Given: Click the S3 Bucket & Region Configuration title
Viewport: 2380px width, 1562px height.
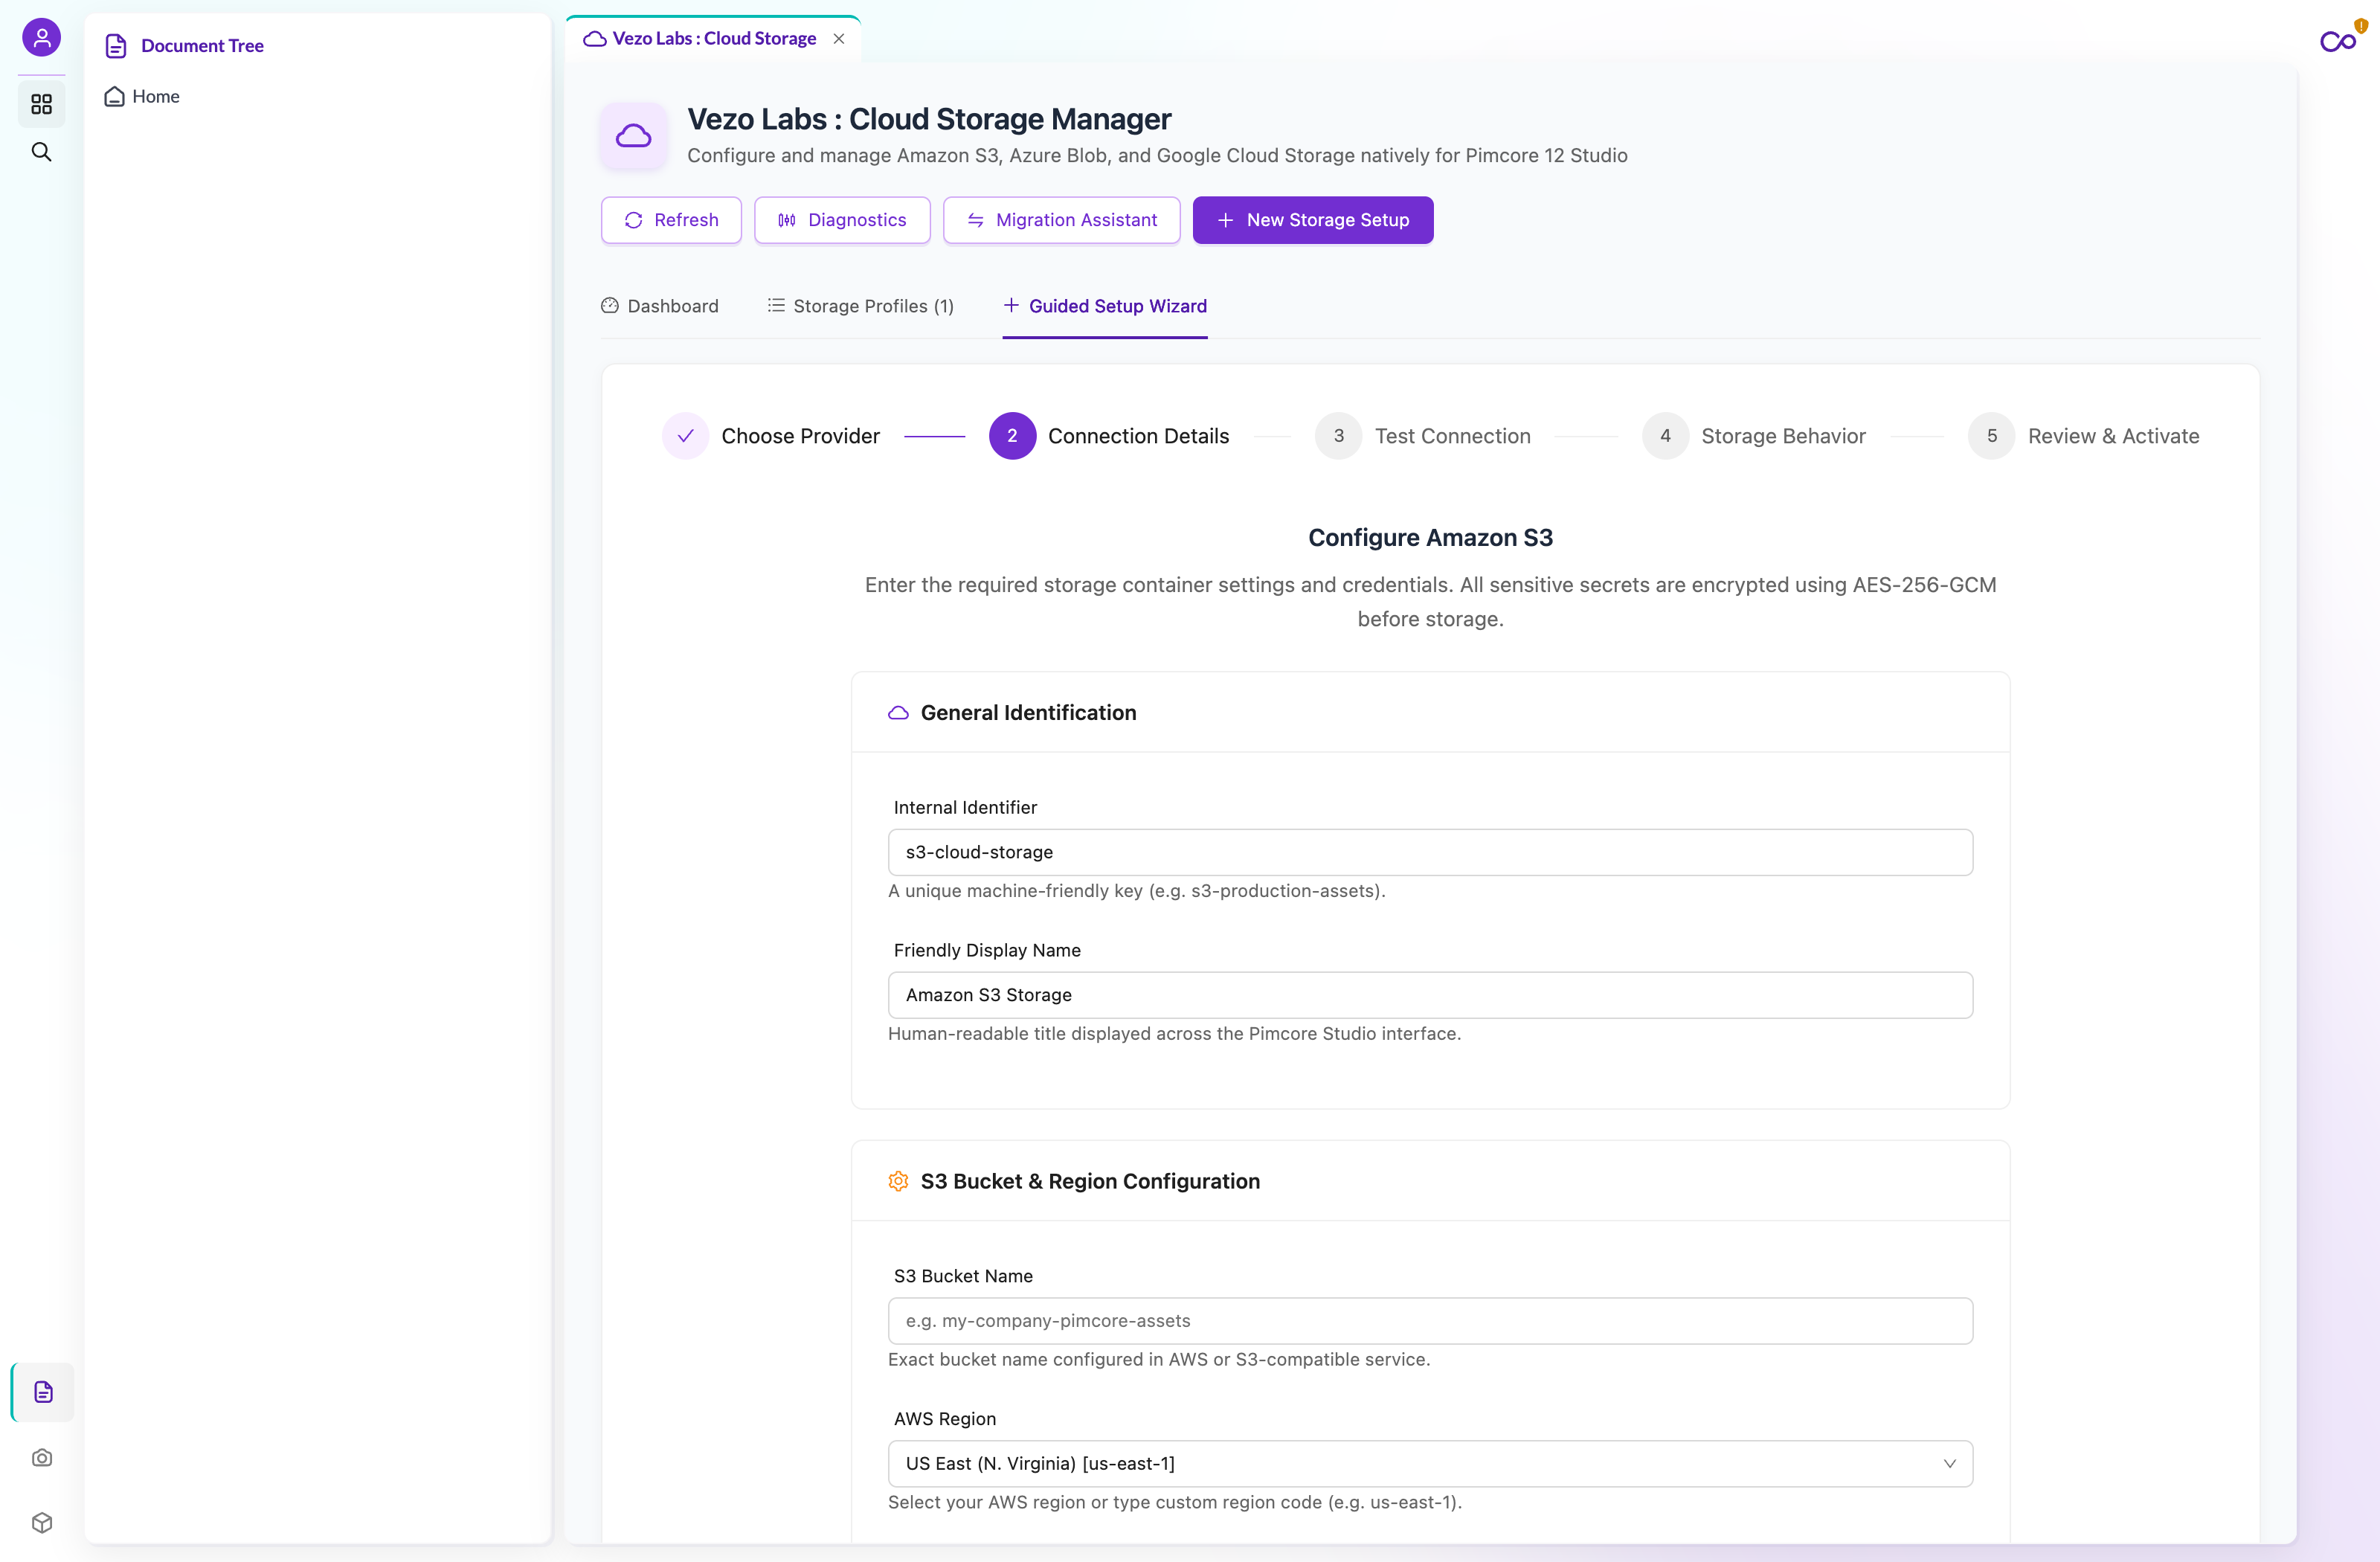Looking at the screenshot, I should [1090, 1181].
